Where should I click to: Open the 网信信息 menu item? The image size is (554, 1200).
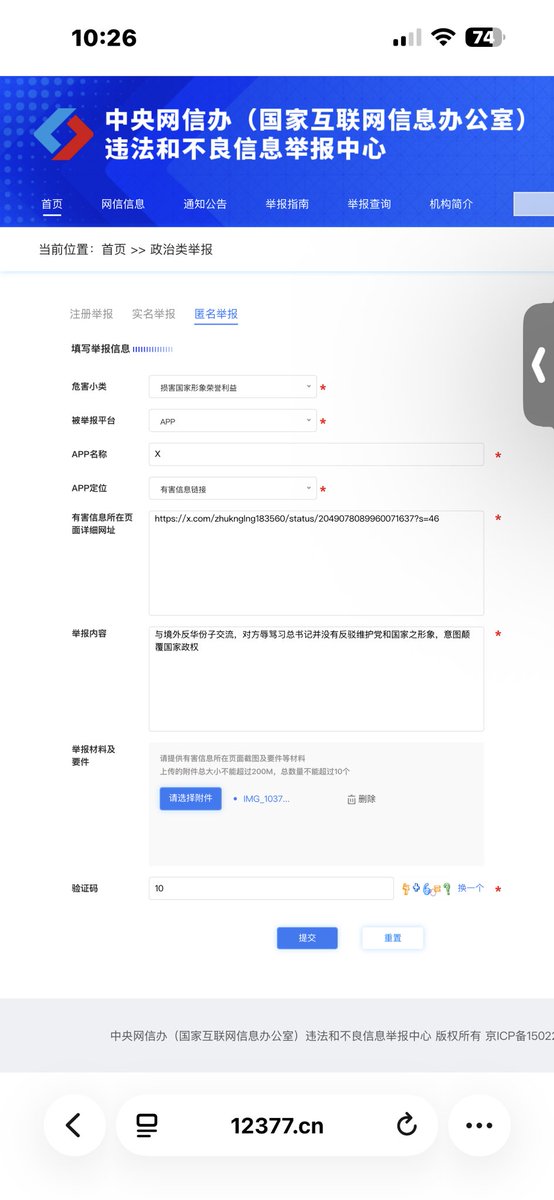[x=123, y=204]
